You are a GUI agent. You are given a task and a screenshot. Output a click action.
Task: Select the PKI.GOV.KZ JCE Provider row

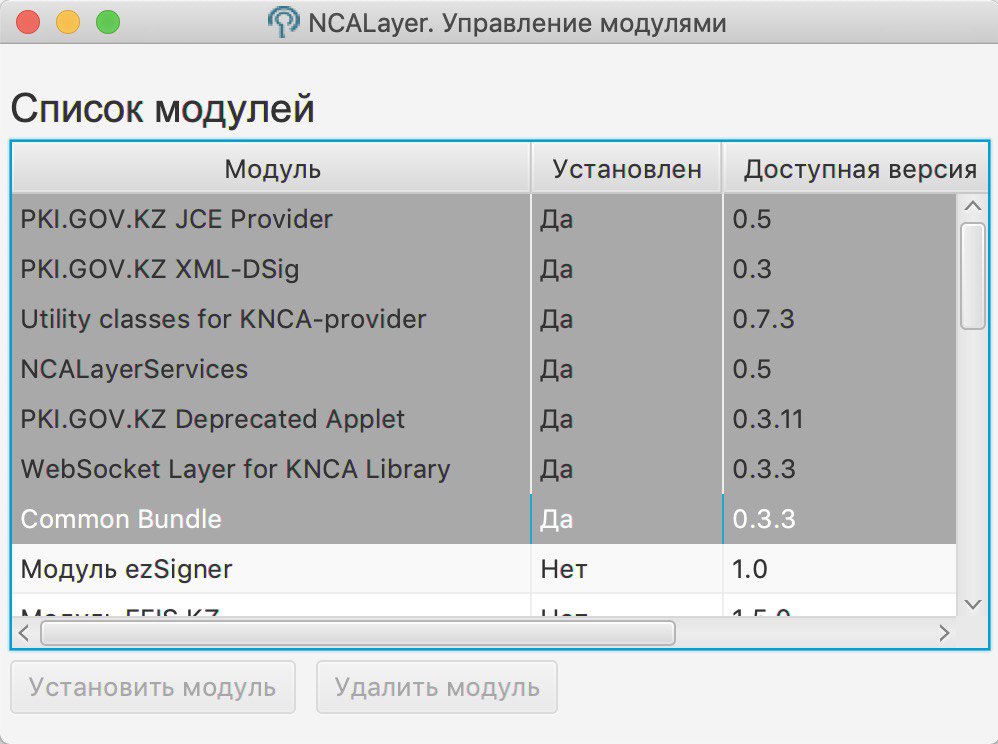click(x=484, y=219)
